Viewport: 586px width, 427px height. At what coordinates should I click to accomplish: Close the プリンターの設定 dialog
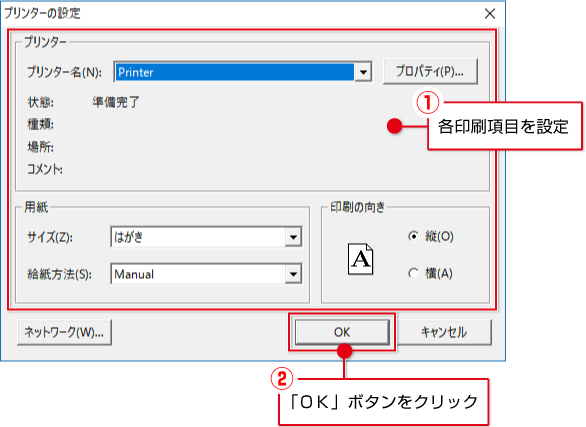[x=490, y=14]
